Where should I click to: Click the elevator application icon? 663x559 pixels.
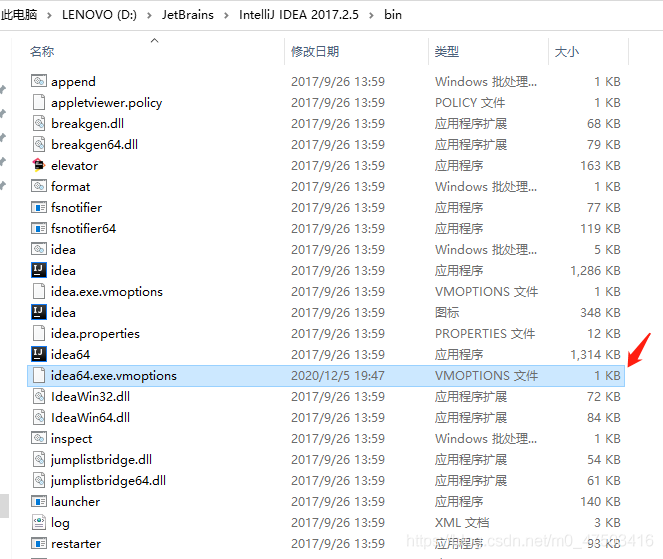click(39, 165)
